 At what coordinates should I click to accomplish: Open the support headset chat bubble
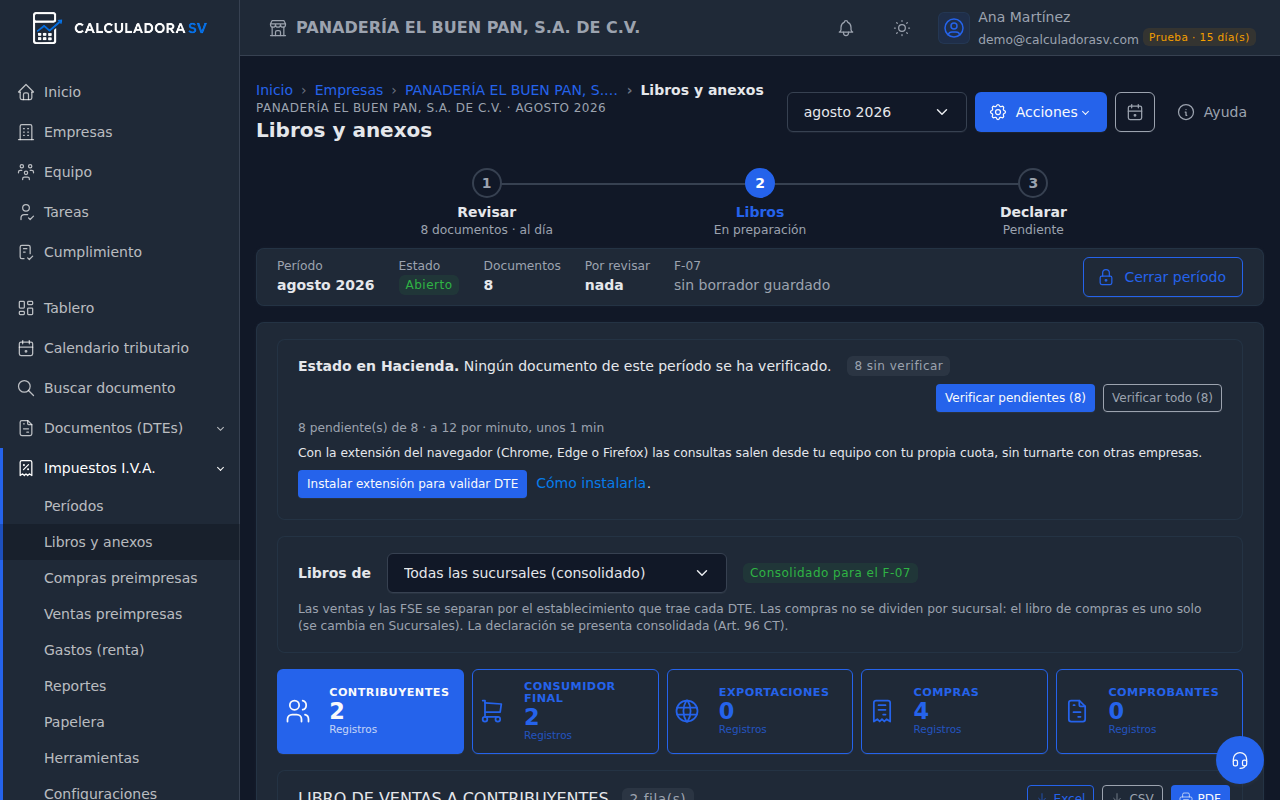tap(1240, 760)
